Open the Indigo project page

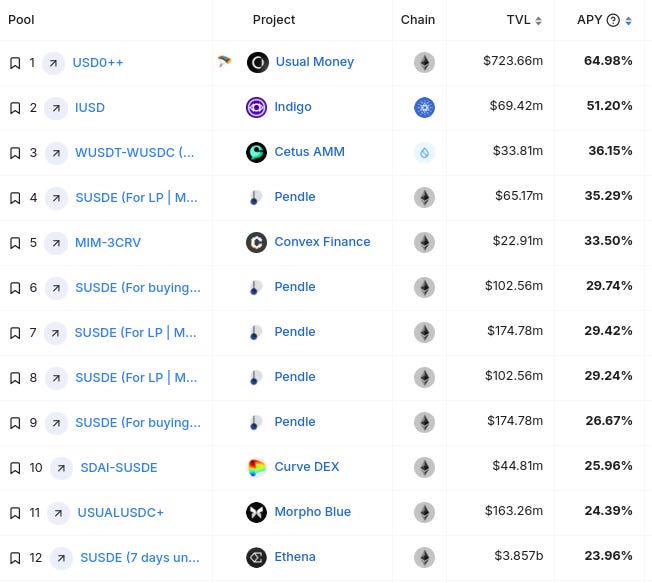click(293, 107)
